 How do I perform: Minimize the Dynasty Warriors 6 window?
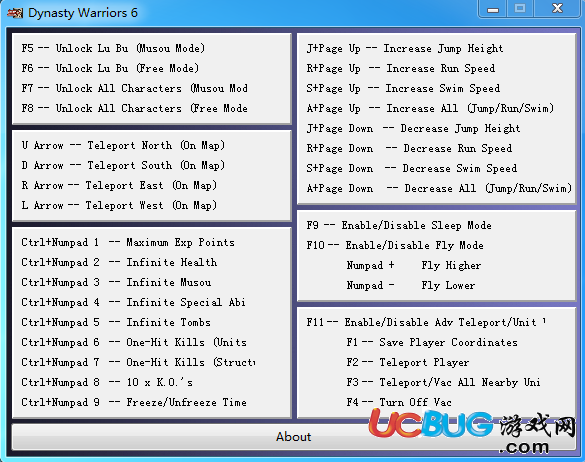tap(493, 9)
